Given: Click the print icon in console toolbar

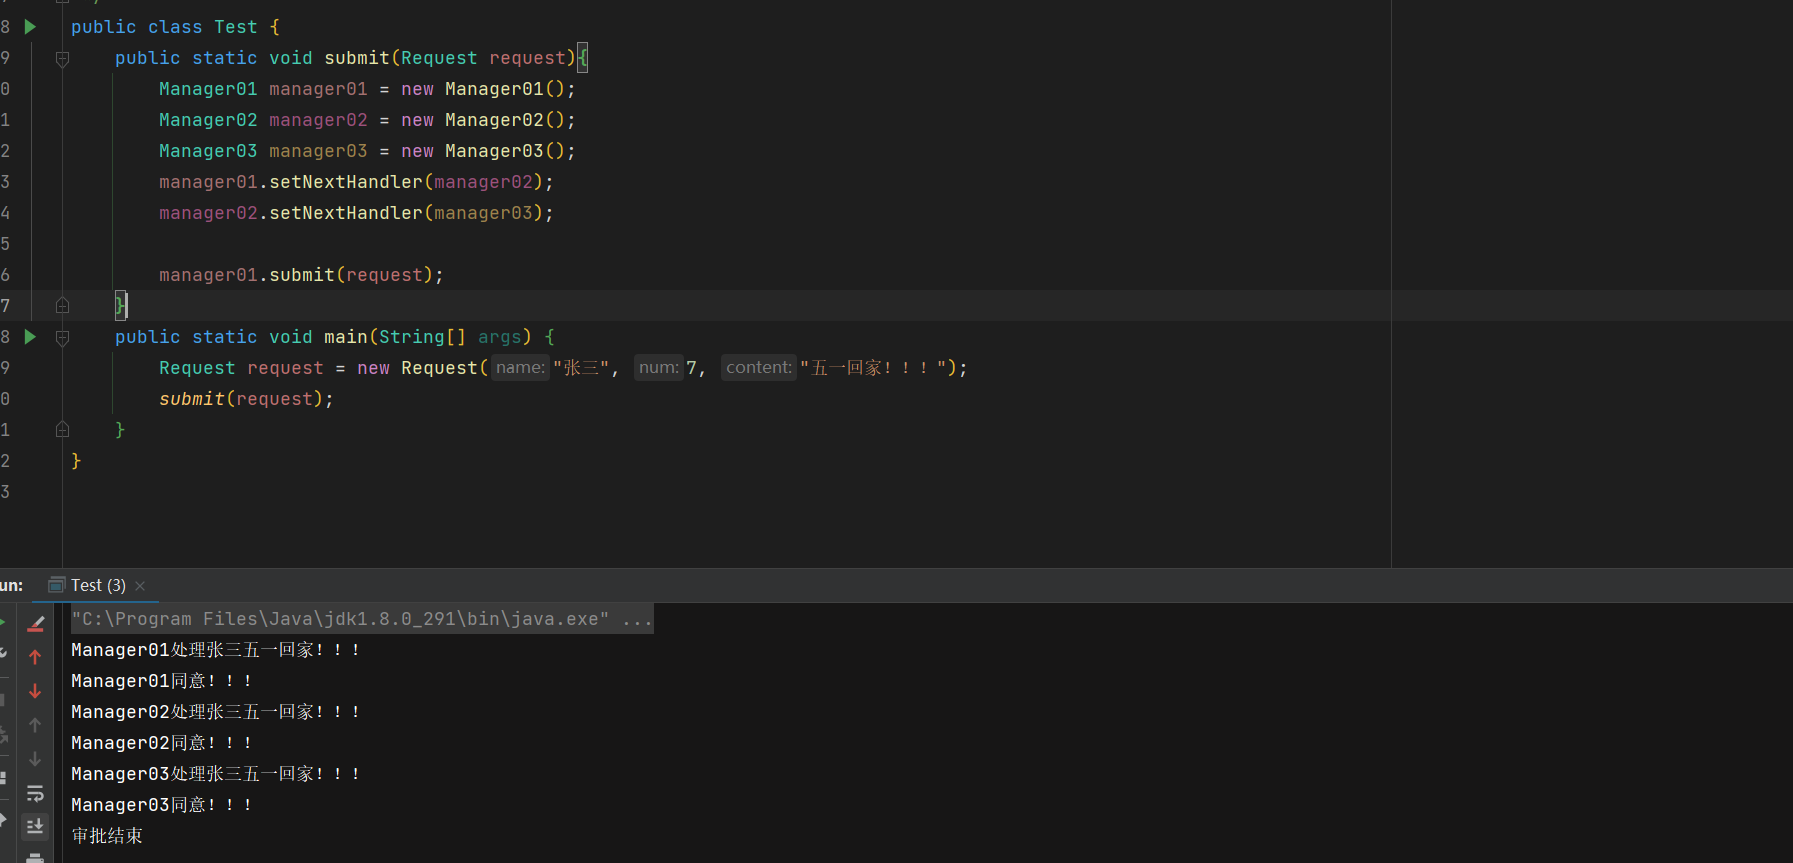Looking at the screenshot, I should (35, 857).
